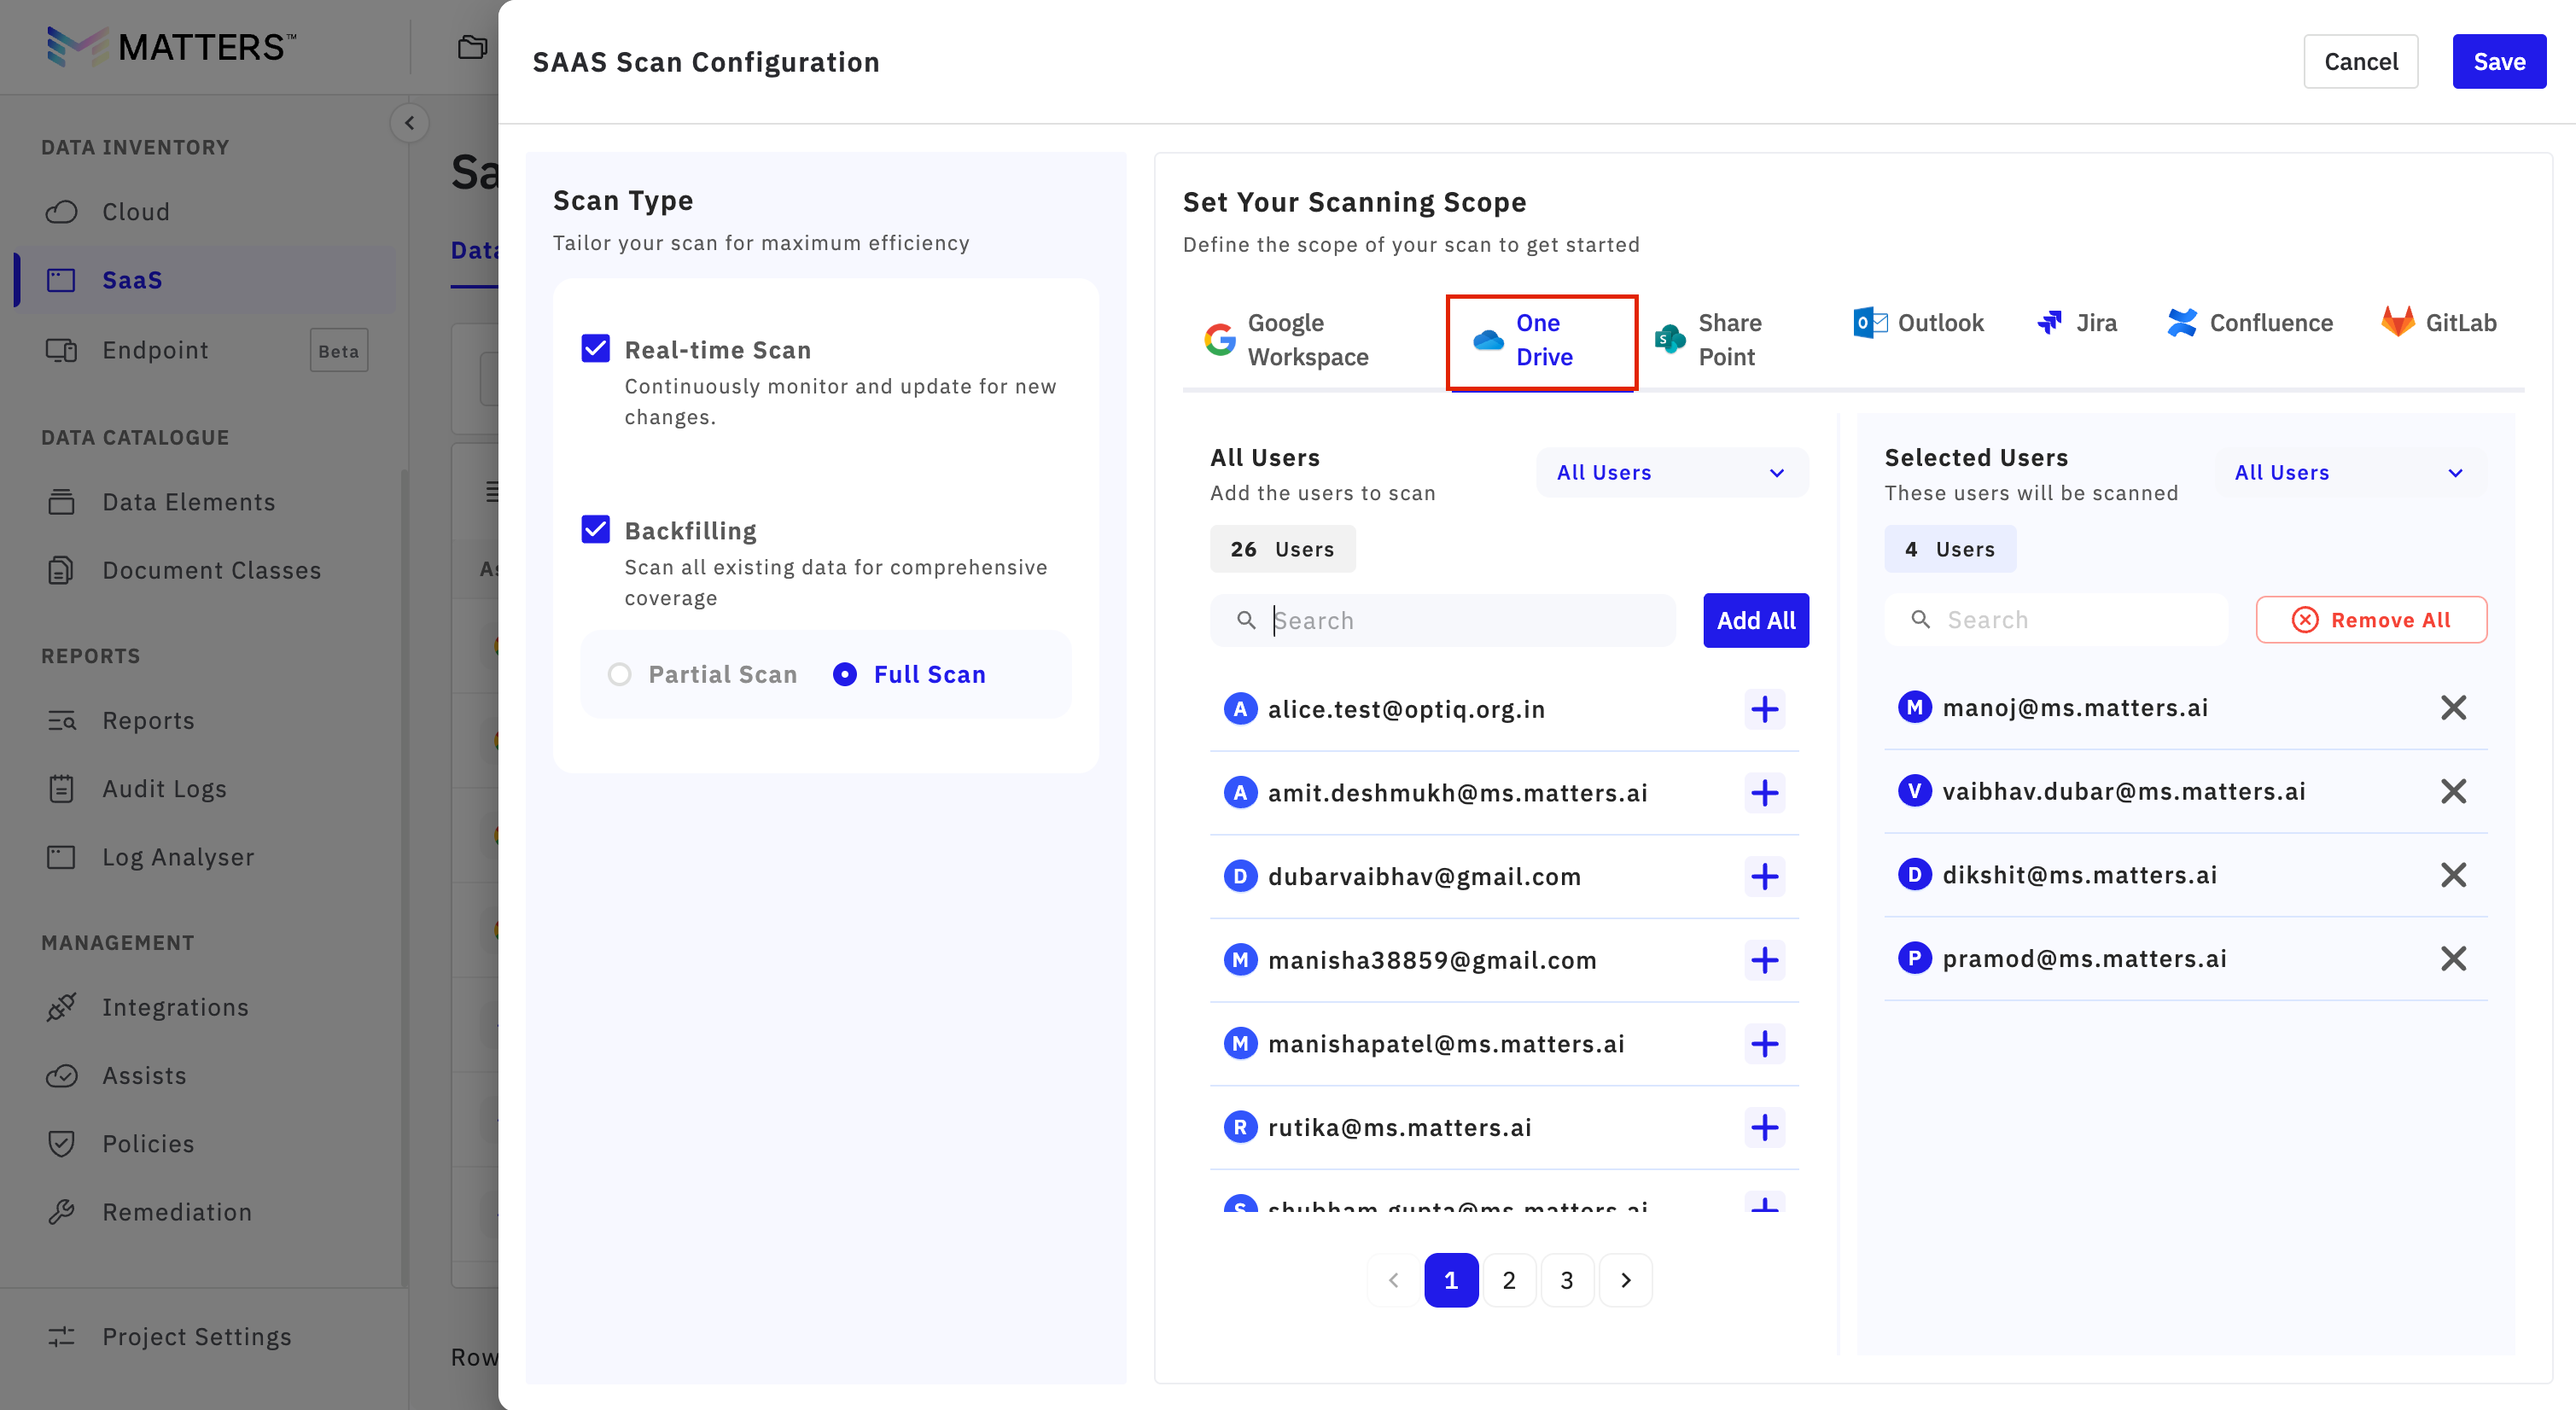Click the Endpoint devices icon in sidebar
Image resolution: width=2576 pixels, height=1410 pixels.
[61, 350]
